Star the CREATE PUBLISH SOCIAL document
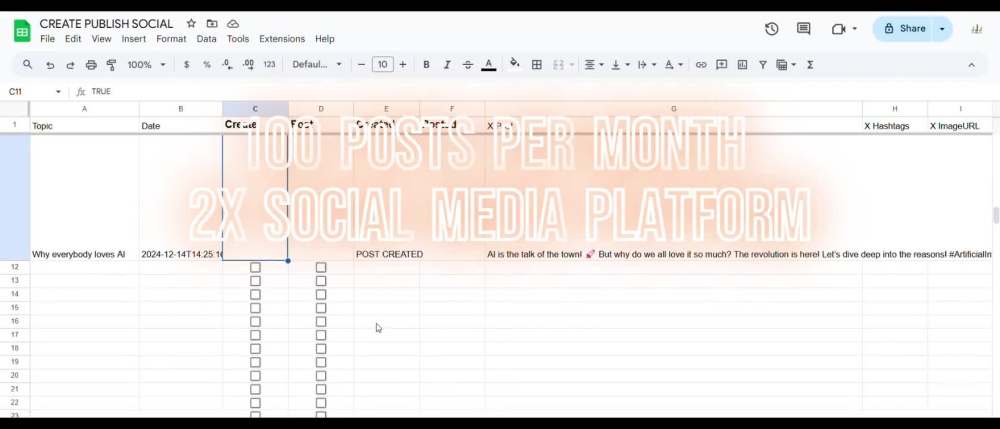1000x429 pixels. pyautogui.click(x=191, y=24)
